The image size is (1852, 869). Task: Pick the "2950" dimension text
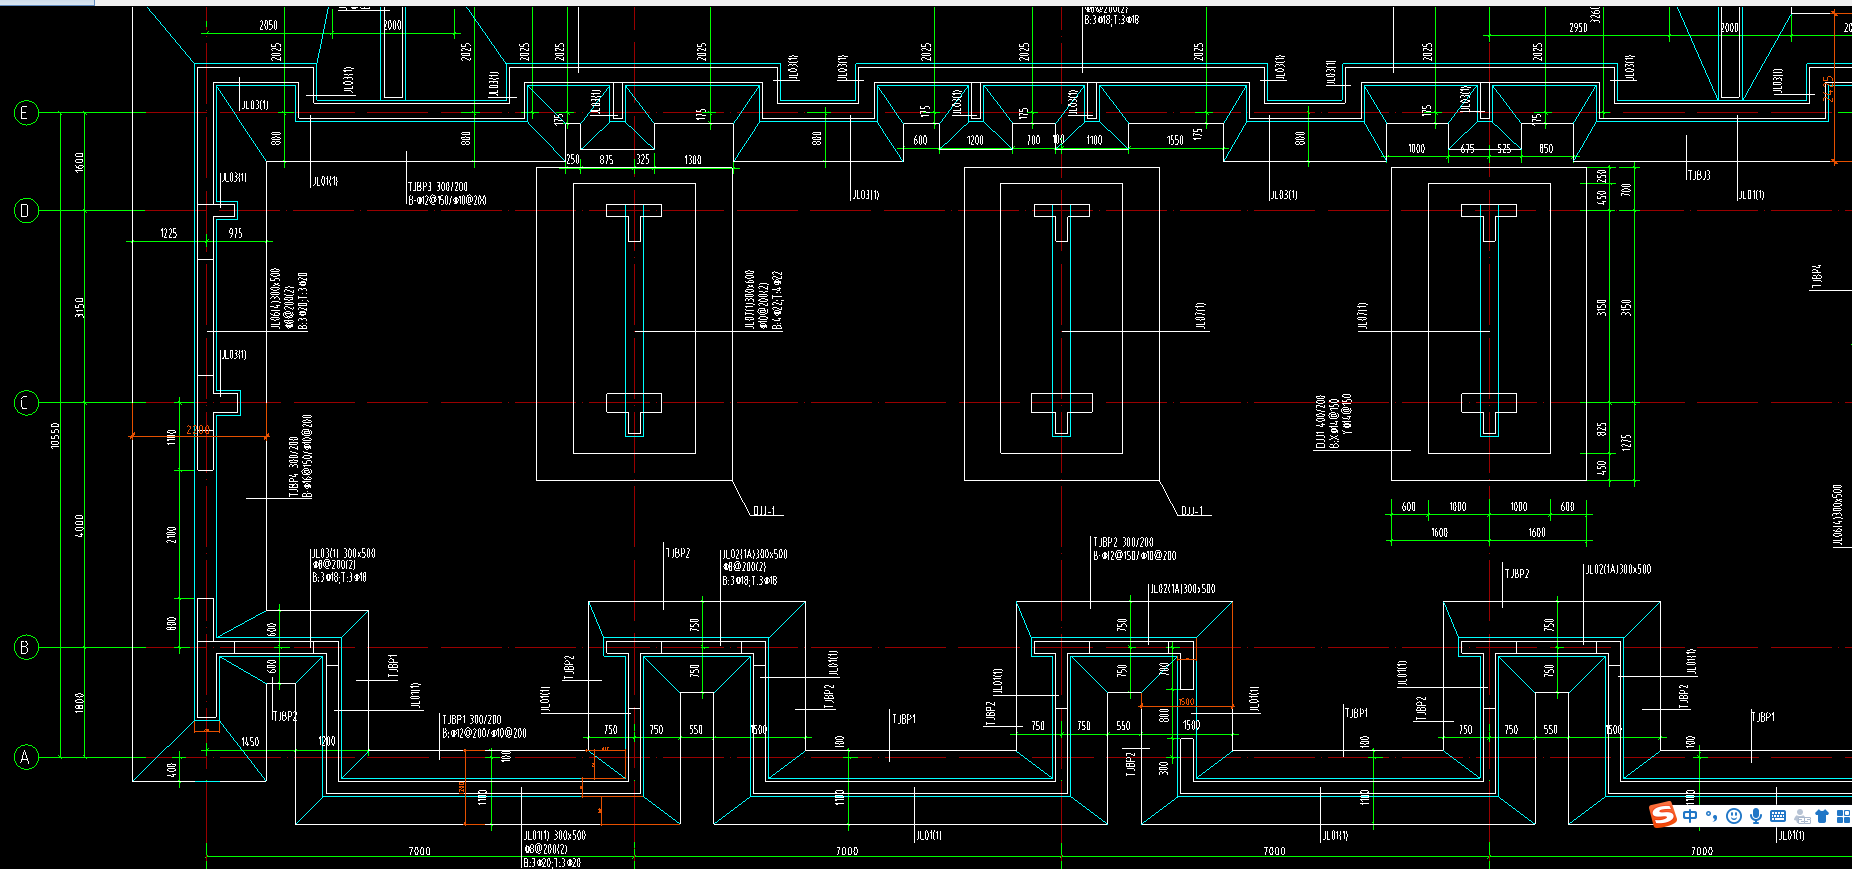click(1578, 28)
